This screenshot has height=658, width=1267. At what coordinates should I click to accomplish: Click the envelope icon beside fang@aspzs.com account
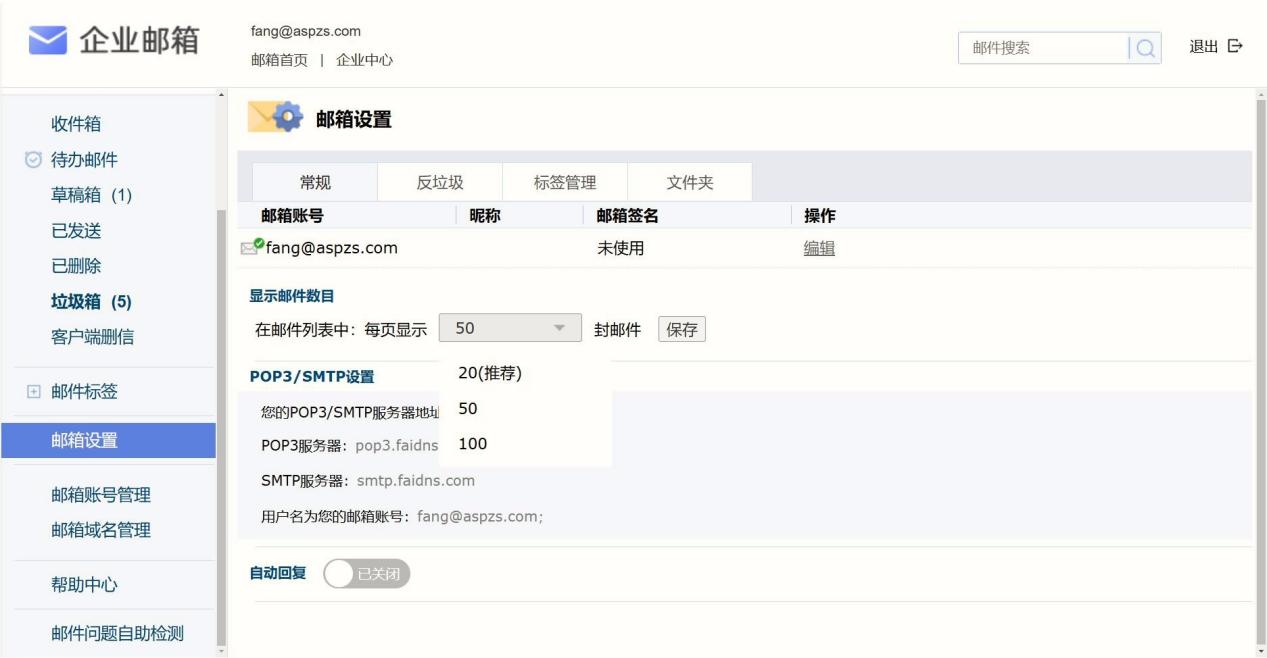tap(251, 248)
